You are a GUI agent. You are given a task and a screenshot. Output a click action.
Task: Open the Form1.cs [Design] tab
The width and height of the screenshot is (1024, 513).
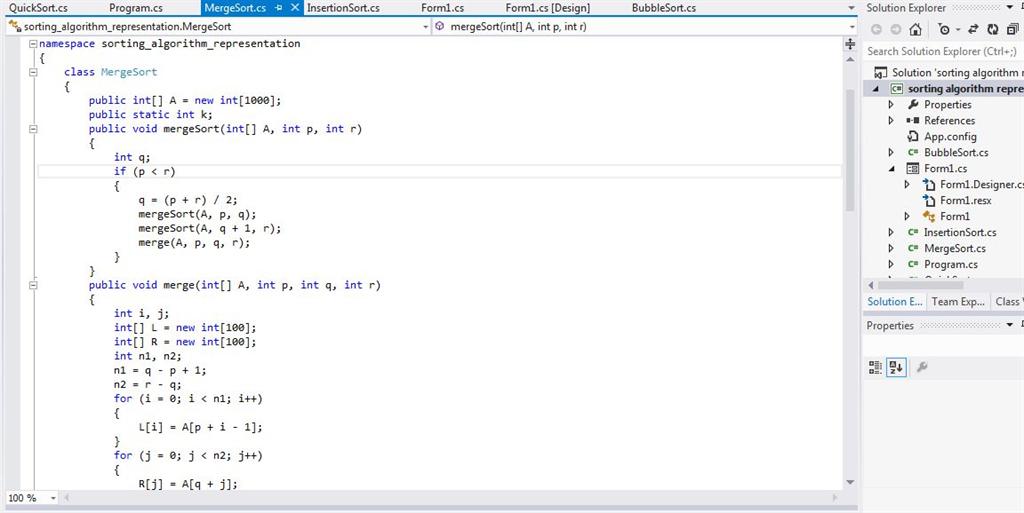pyautogui.click(x=547, y=8)
